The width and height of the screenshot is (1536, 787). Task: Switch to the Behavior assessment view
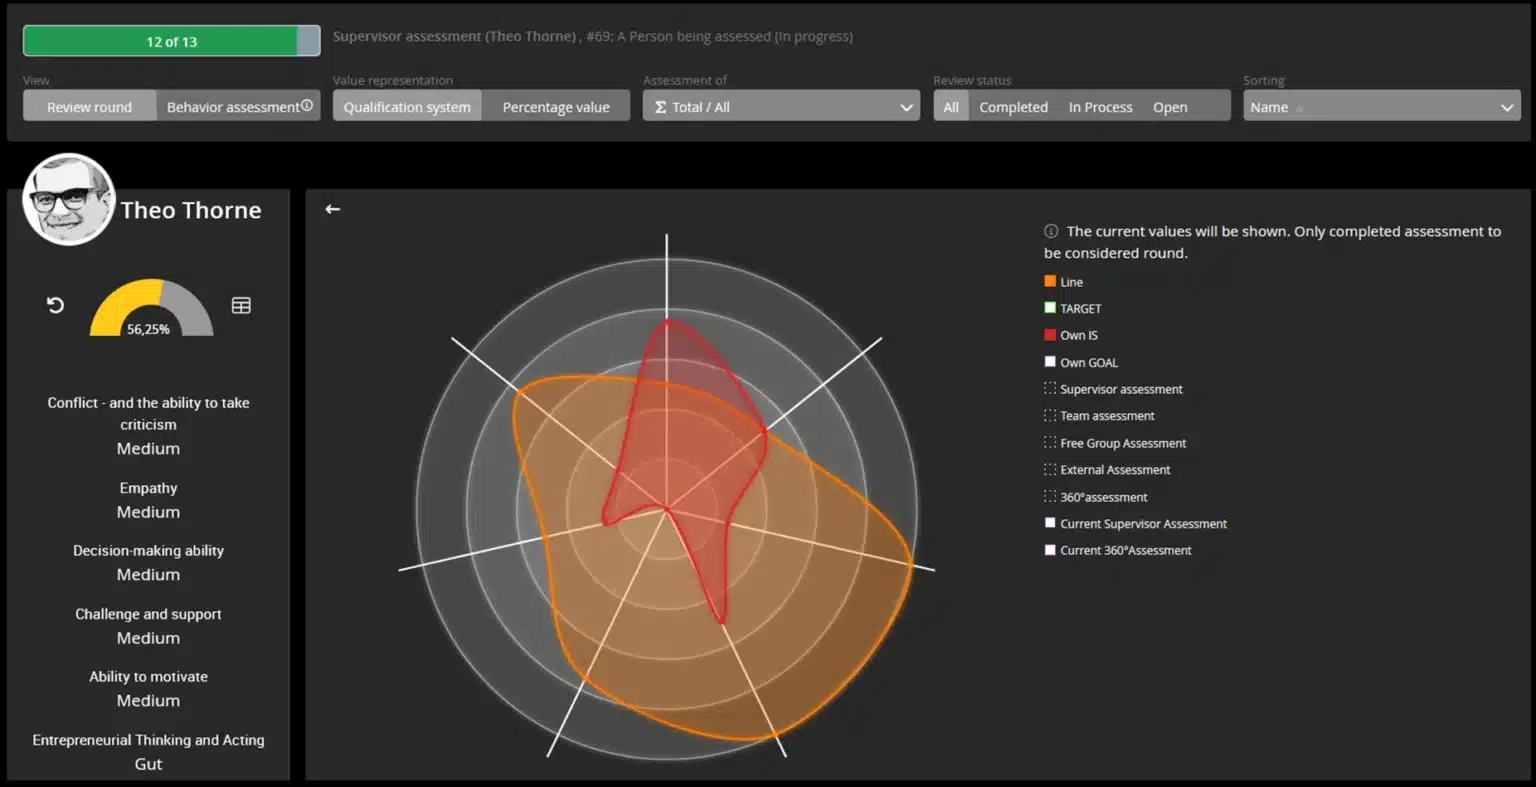(x=232, y=106)
